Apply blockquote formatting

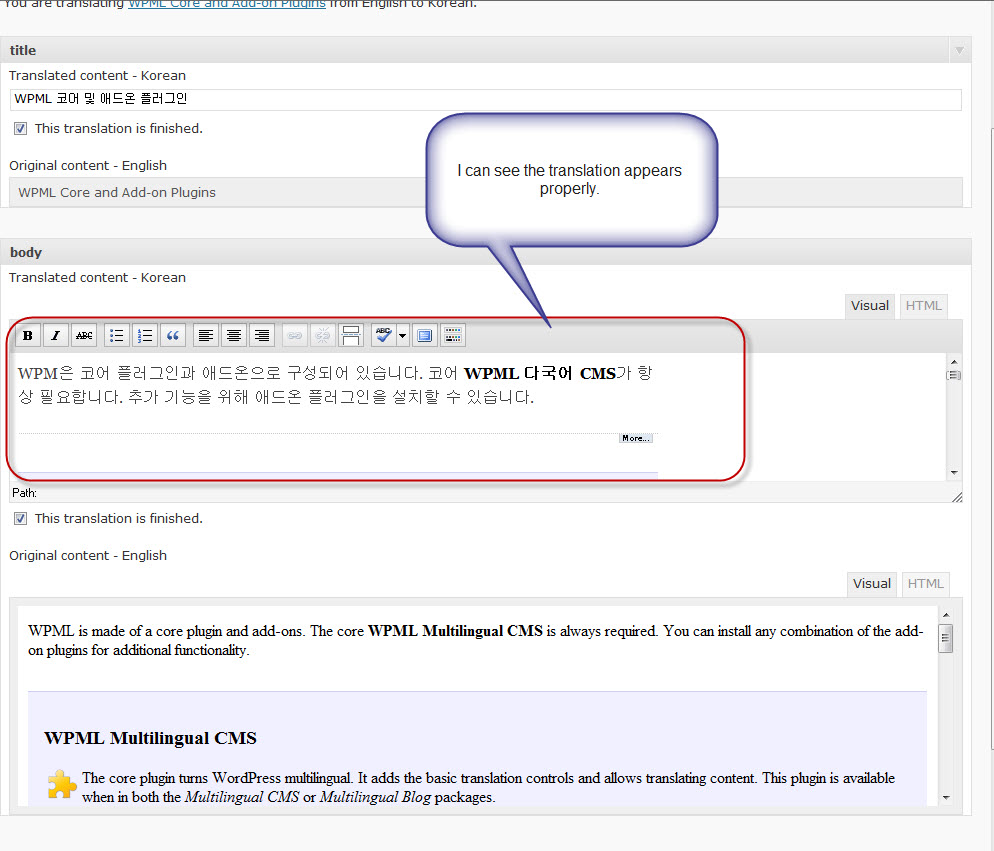tap(172, 335)
